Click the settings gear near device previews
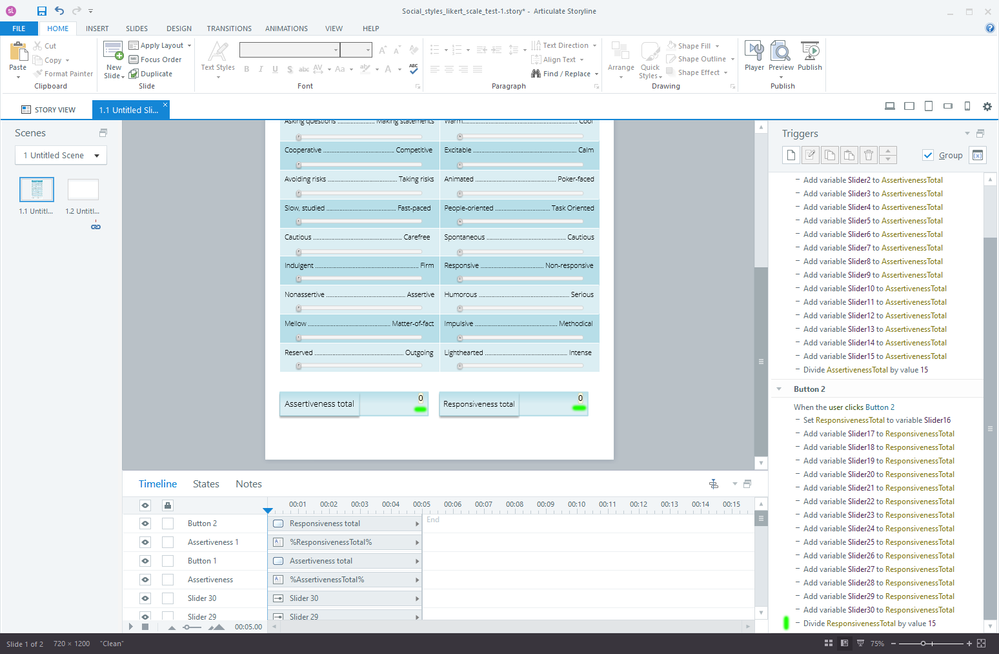Image resolution: width=999 pixels, height=654 pixels. pos(987,107)
